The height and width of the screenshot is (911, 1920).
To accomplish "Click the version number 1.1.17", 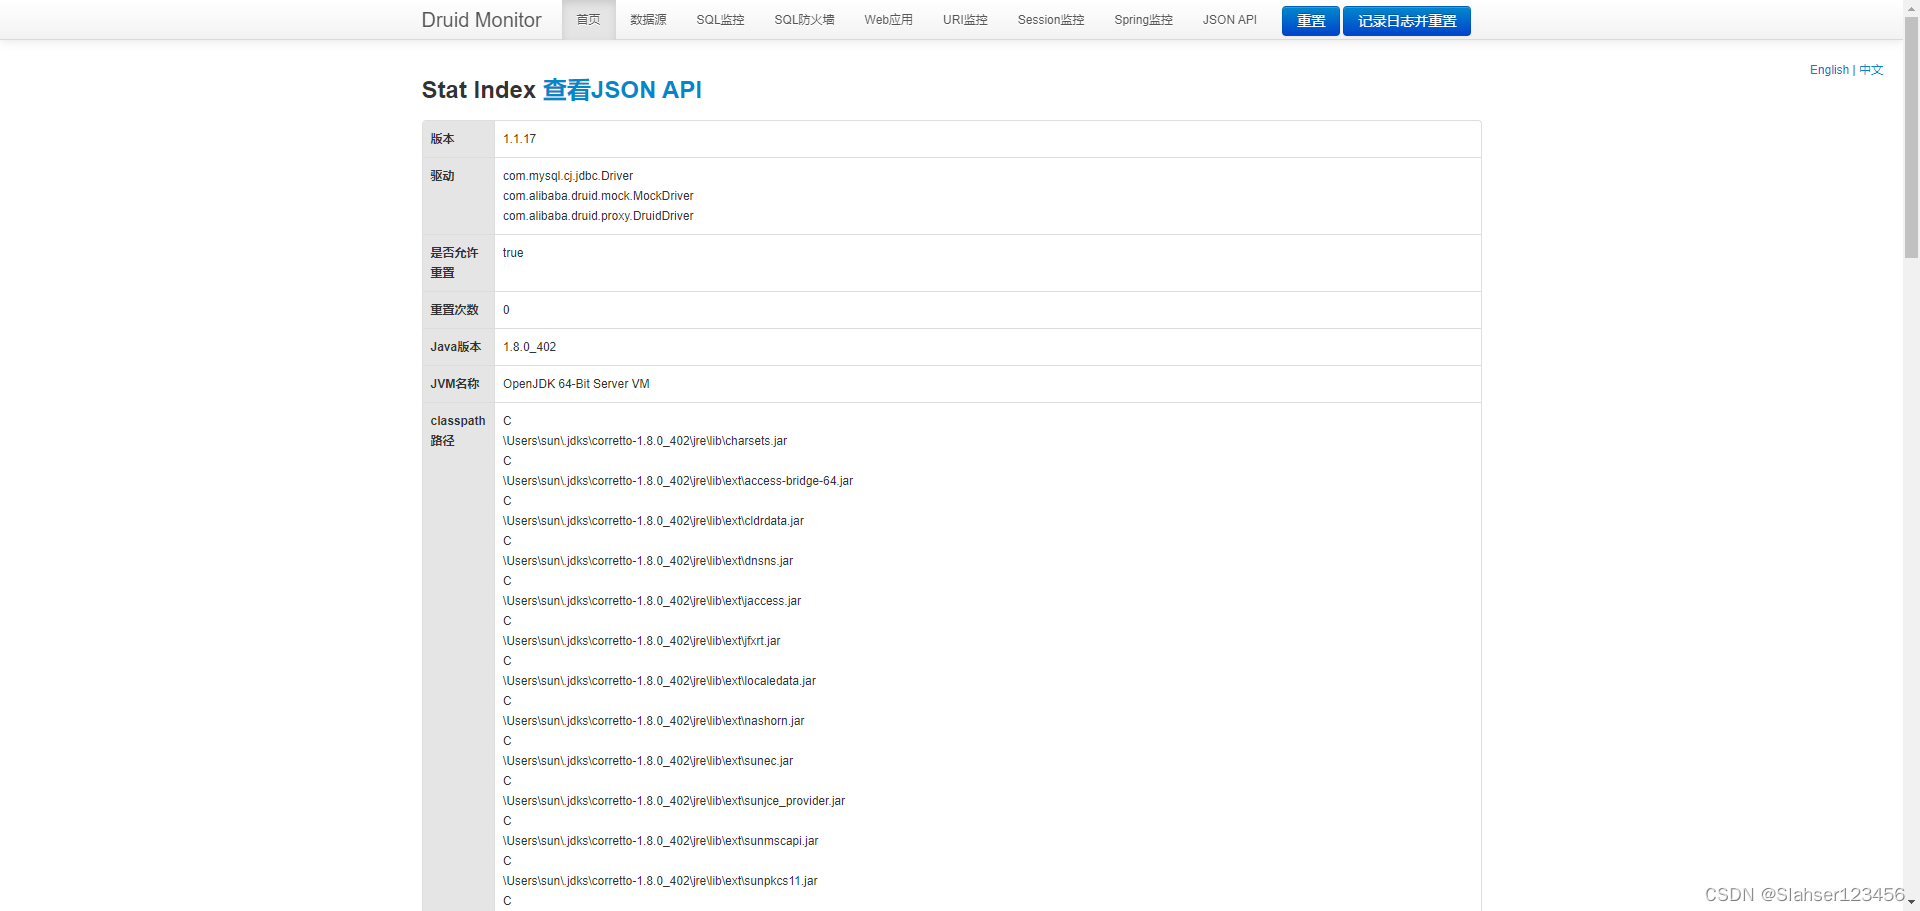I will coord(519,139).
